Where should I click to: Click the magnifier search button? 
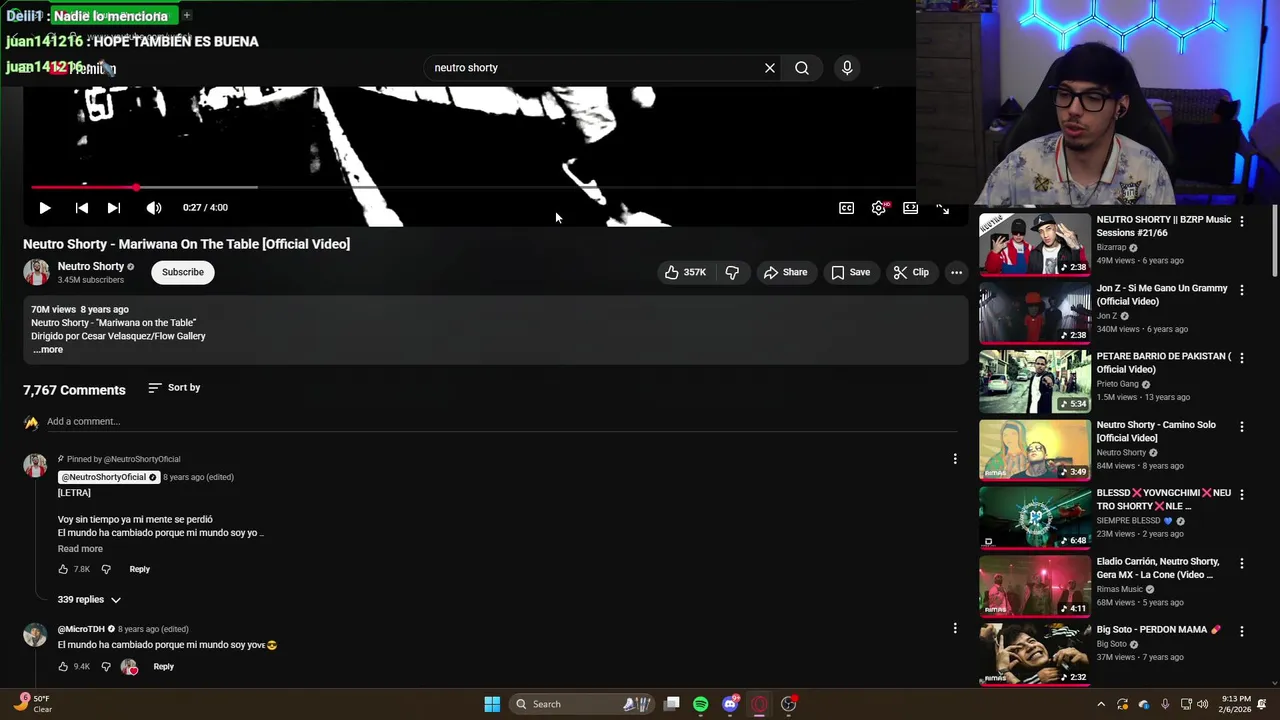pyautogui.click(x=802, y=68)
